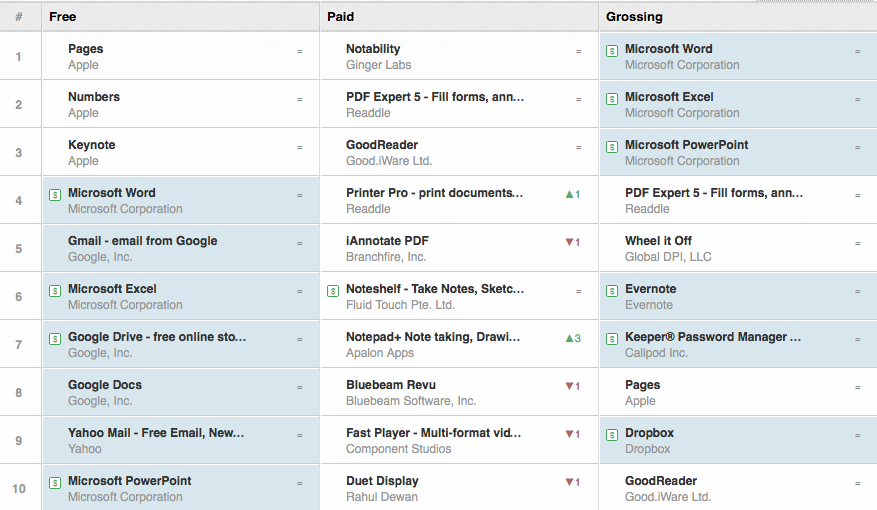Click in-app purchase icon beside Google Drive
The width and height of the screenshot is (877, 510).
point(55,339)
